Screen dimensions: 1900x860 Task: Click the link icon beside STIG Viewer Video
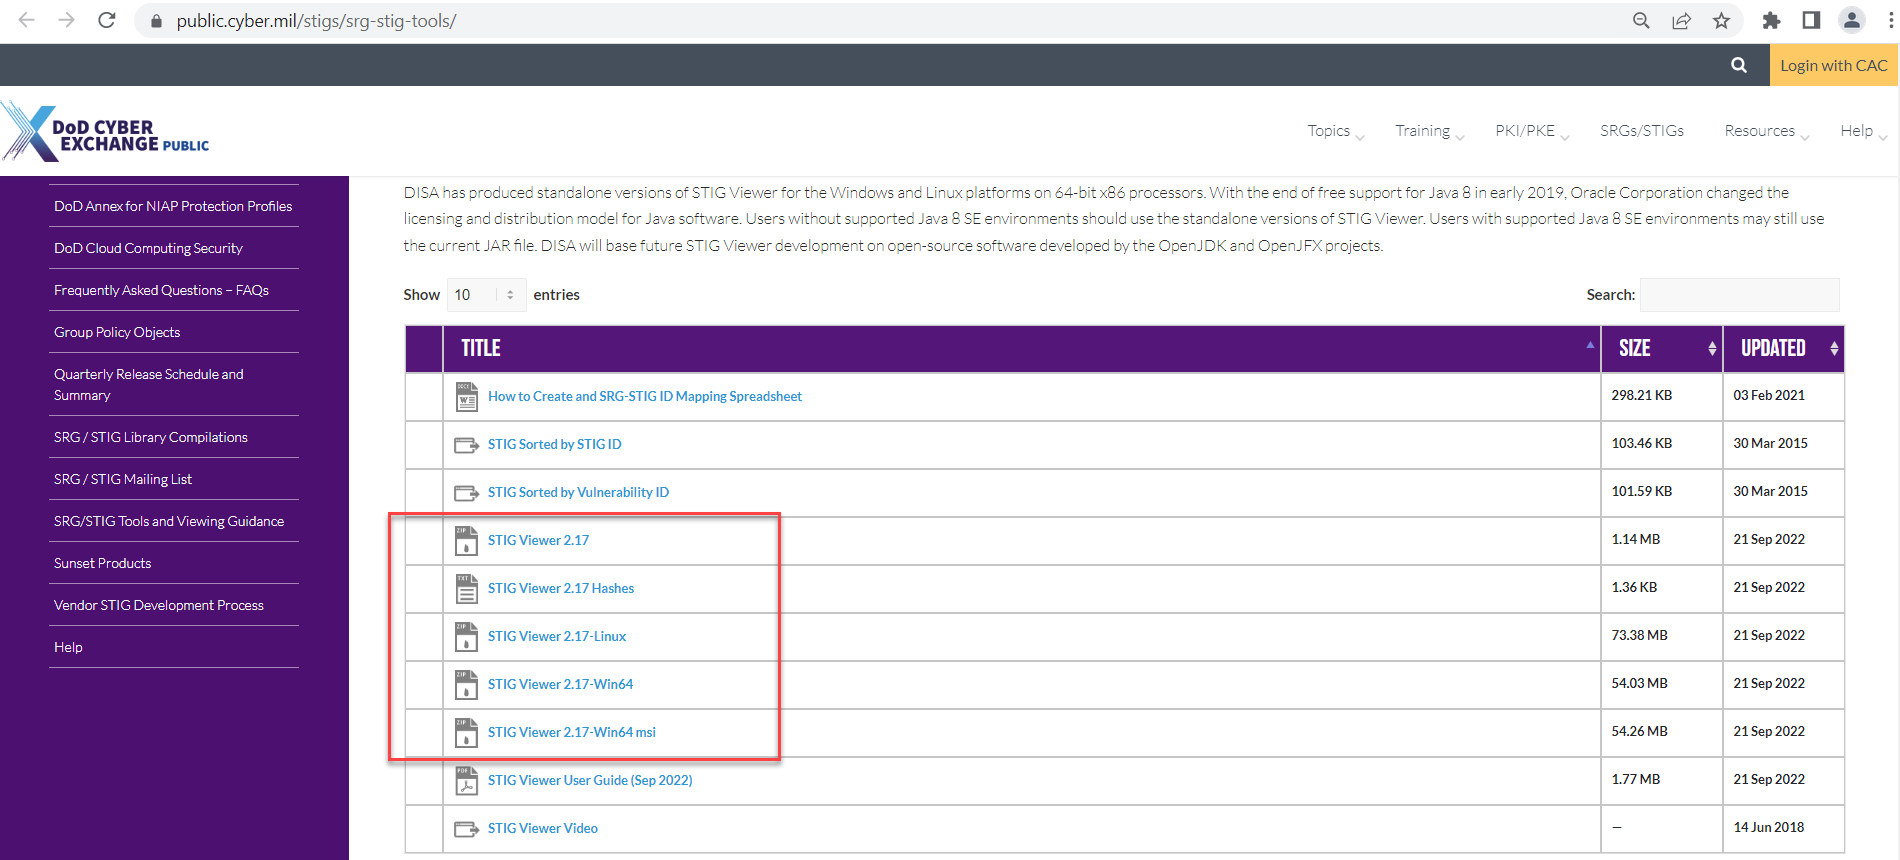(x=466, y=828)
